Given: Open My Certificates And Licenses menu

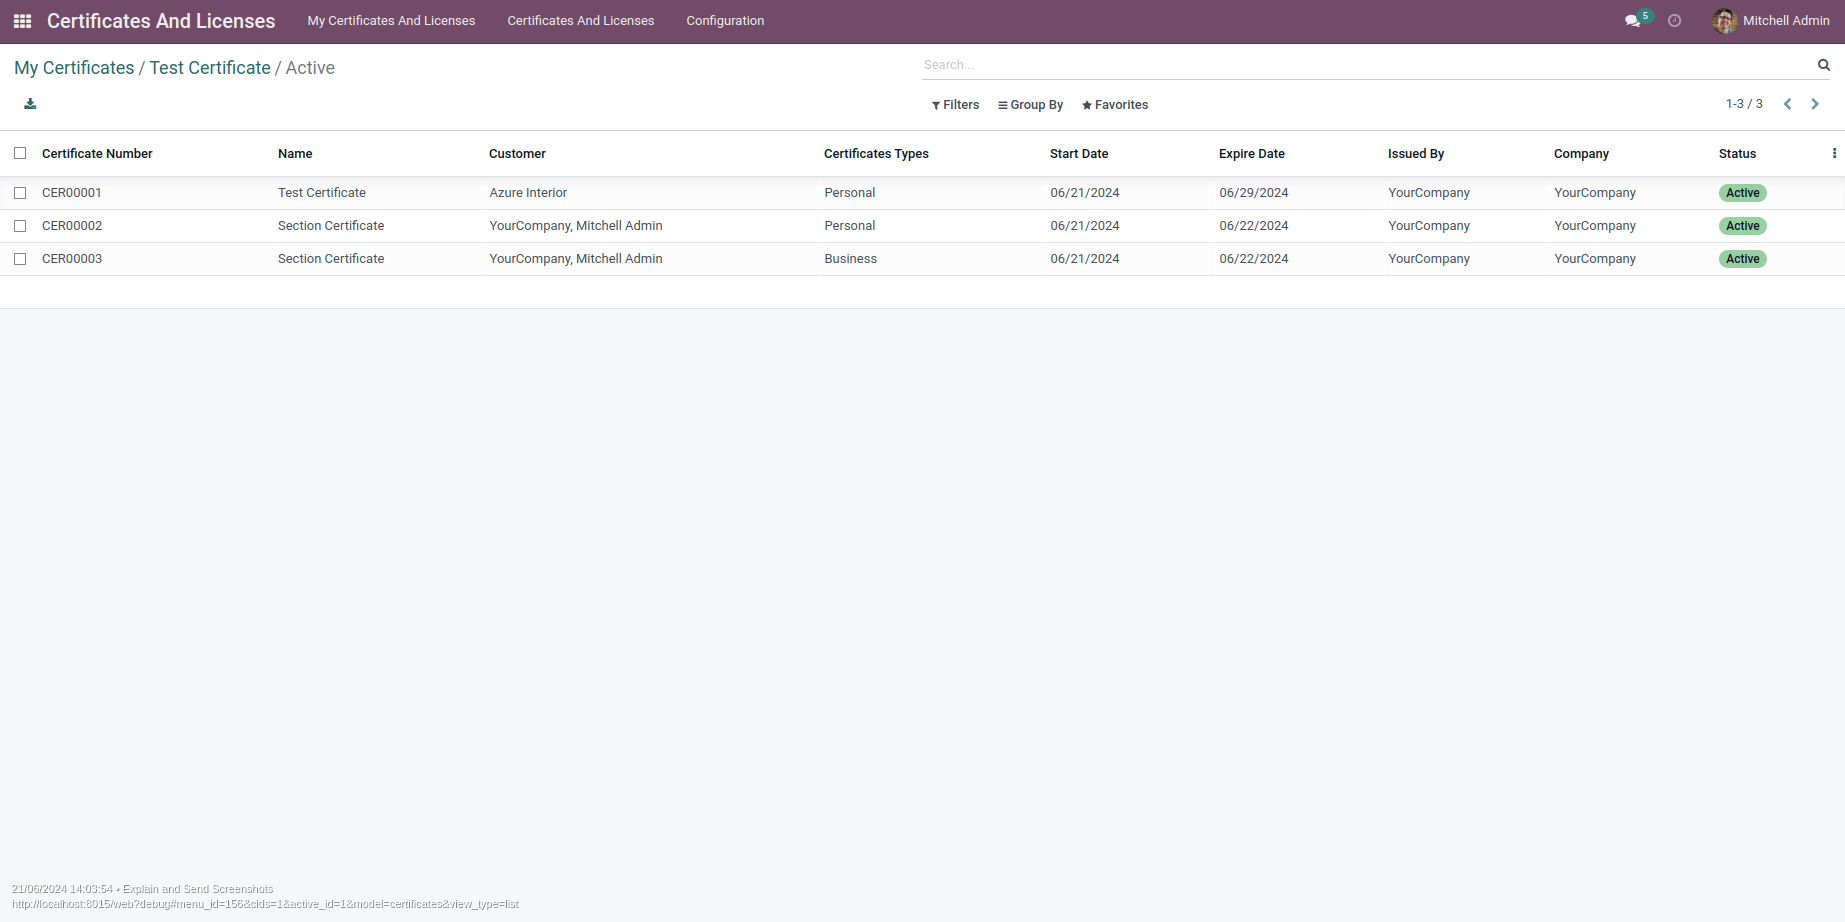Looking at the screenshot, I should click(391, 21).
